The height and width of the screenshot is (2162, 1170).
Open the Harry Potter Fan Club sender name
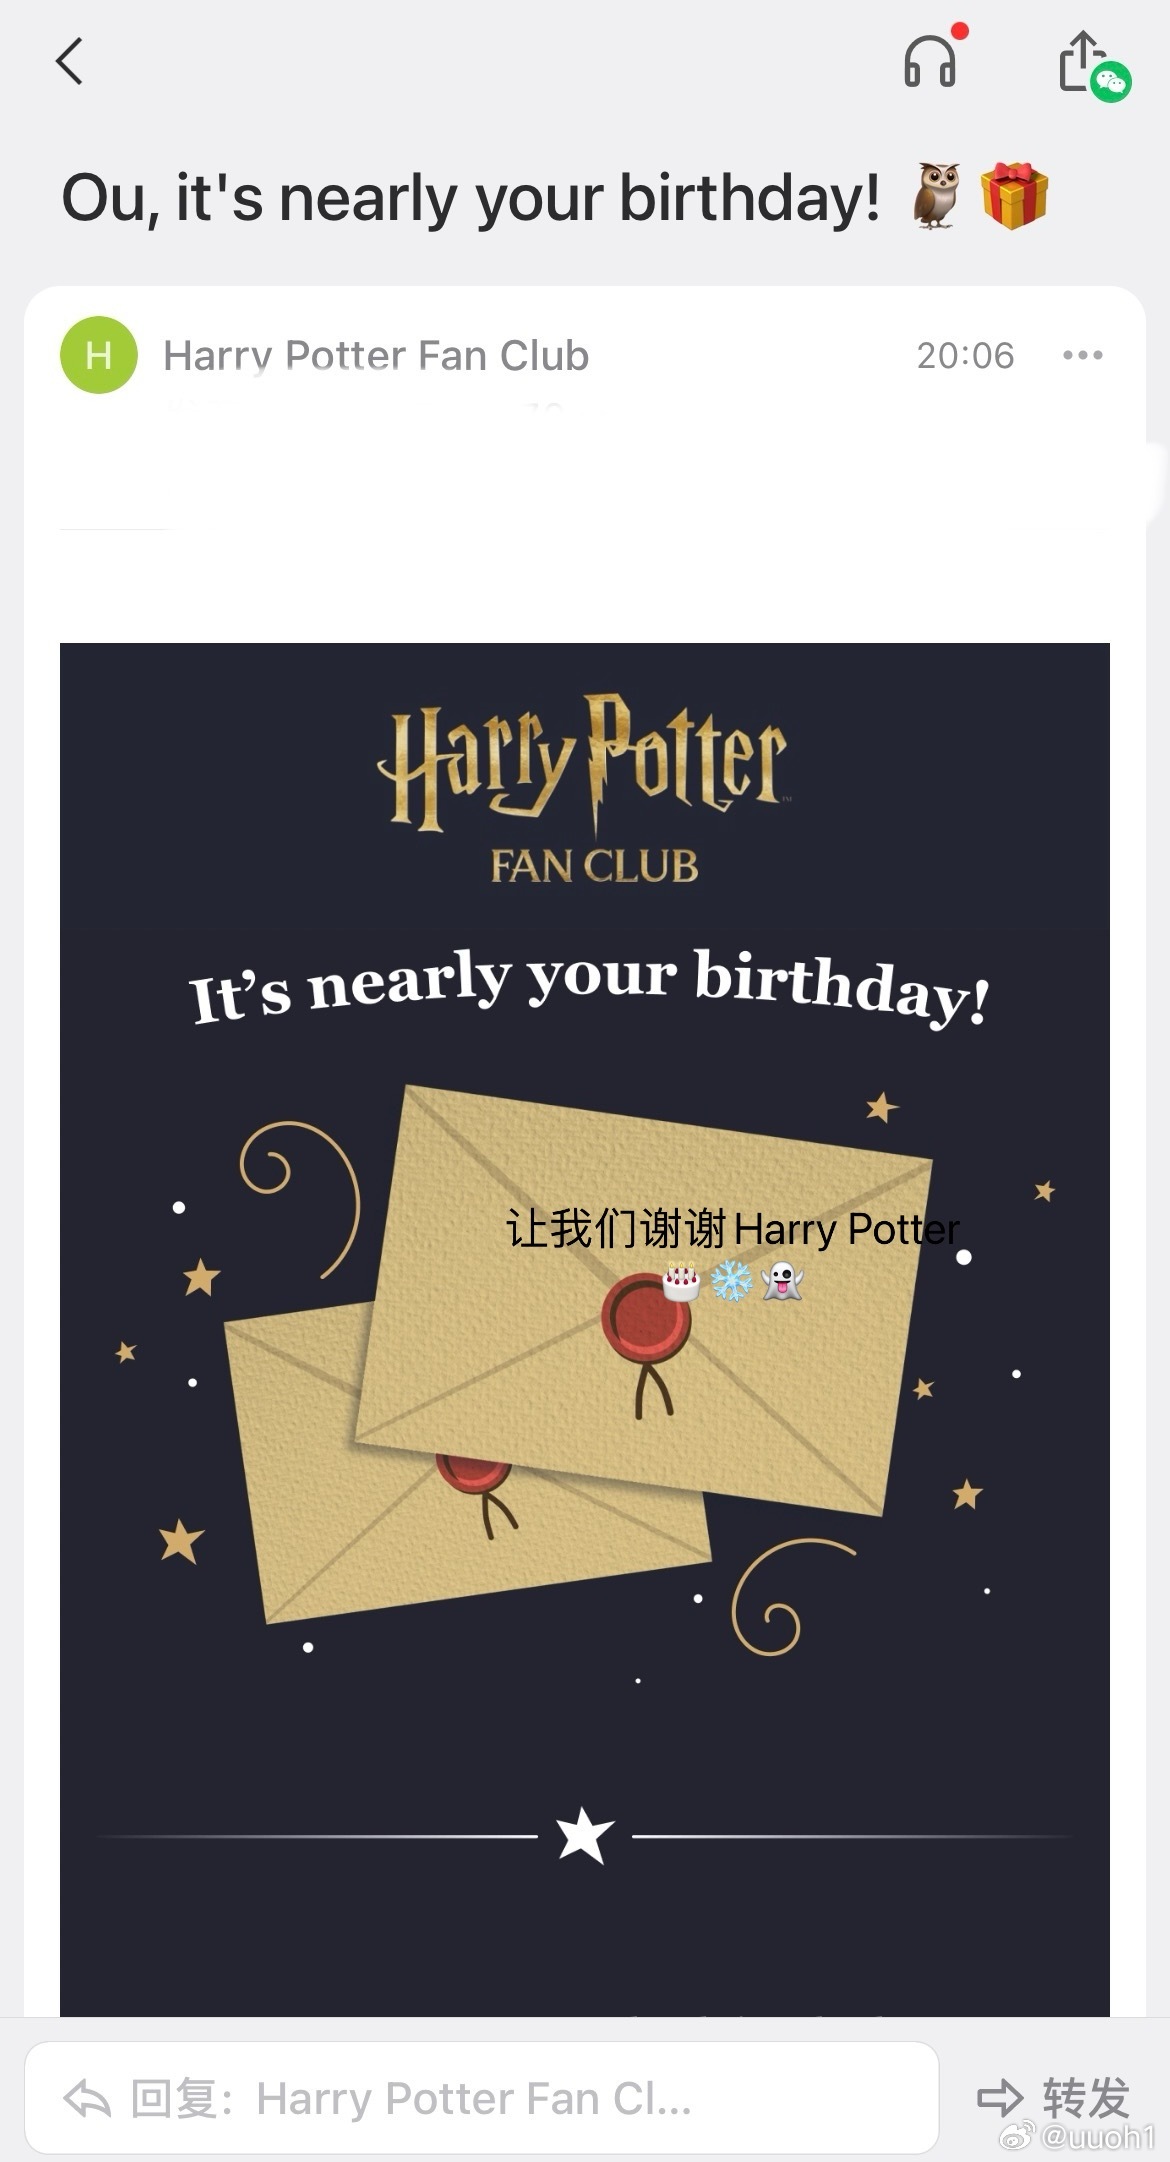tap(376, 355)
